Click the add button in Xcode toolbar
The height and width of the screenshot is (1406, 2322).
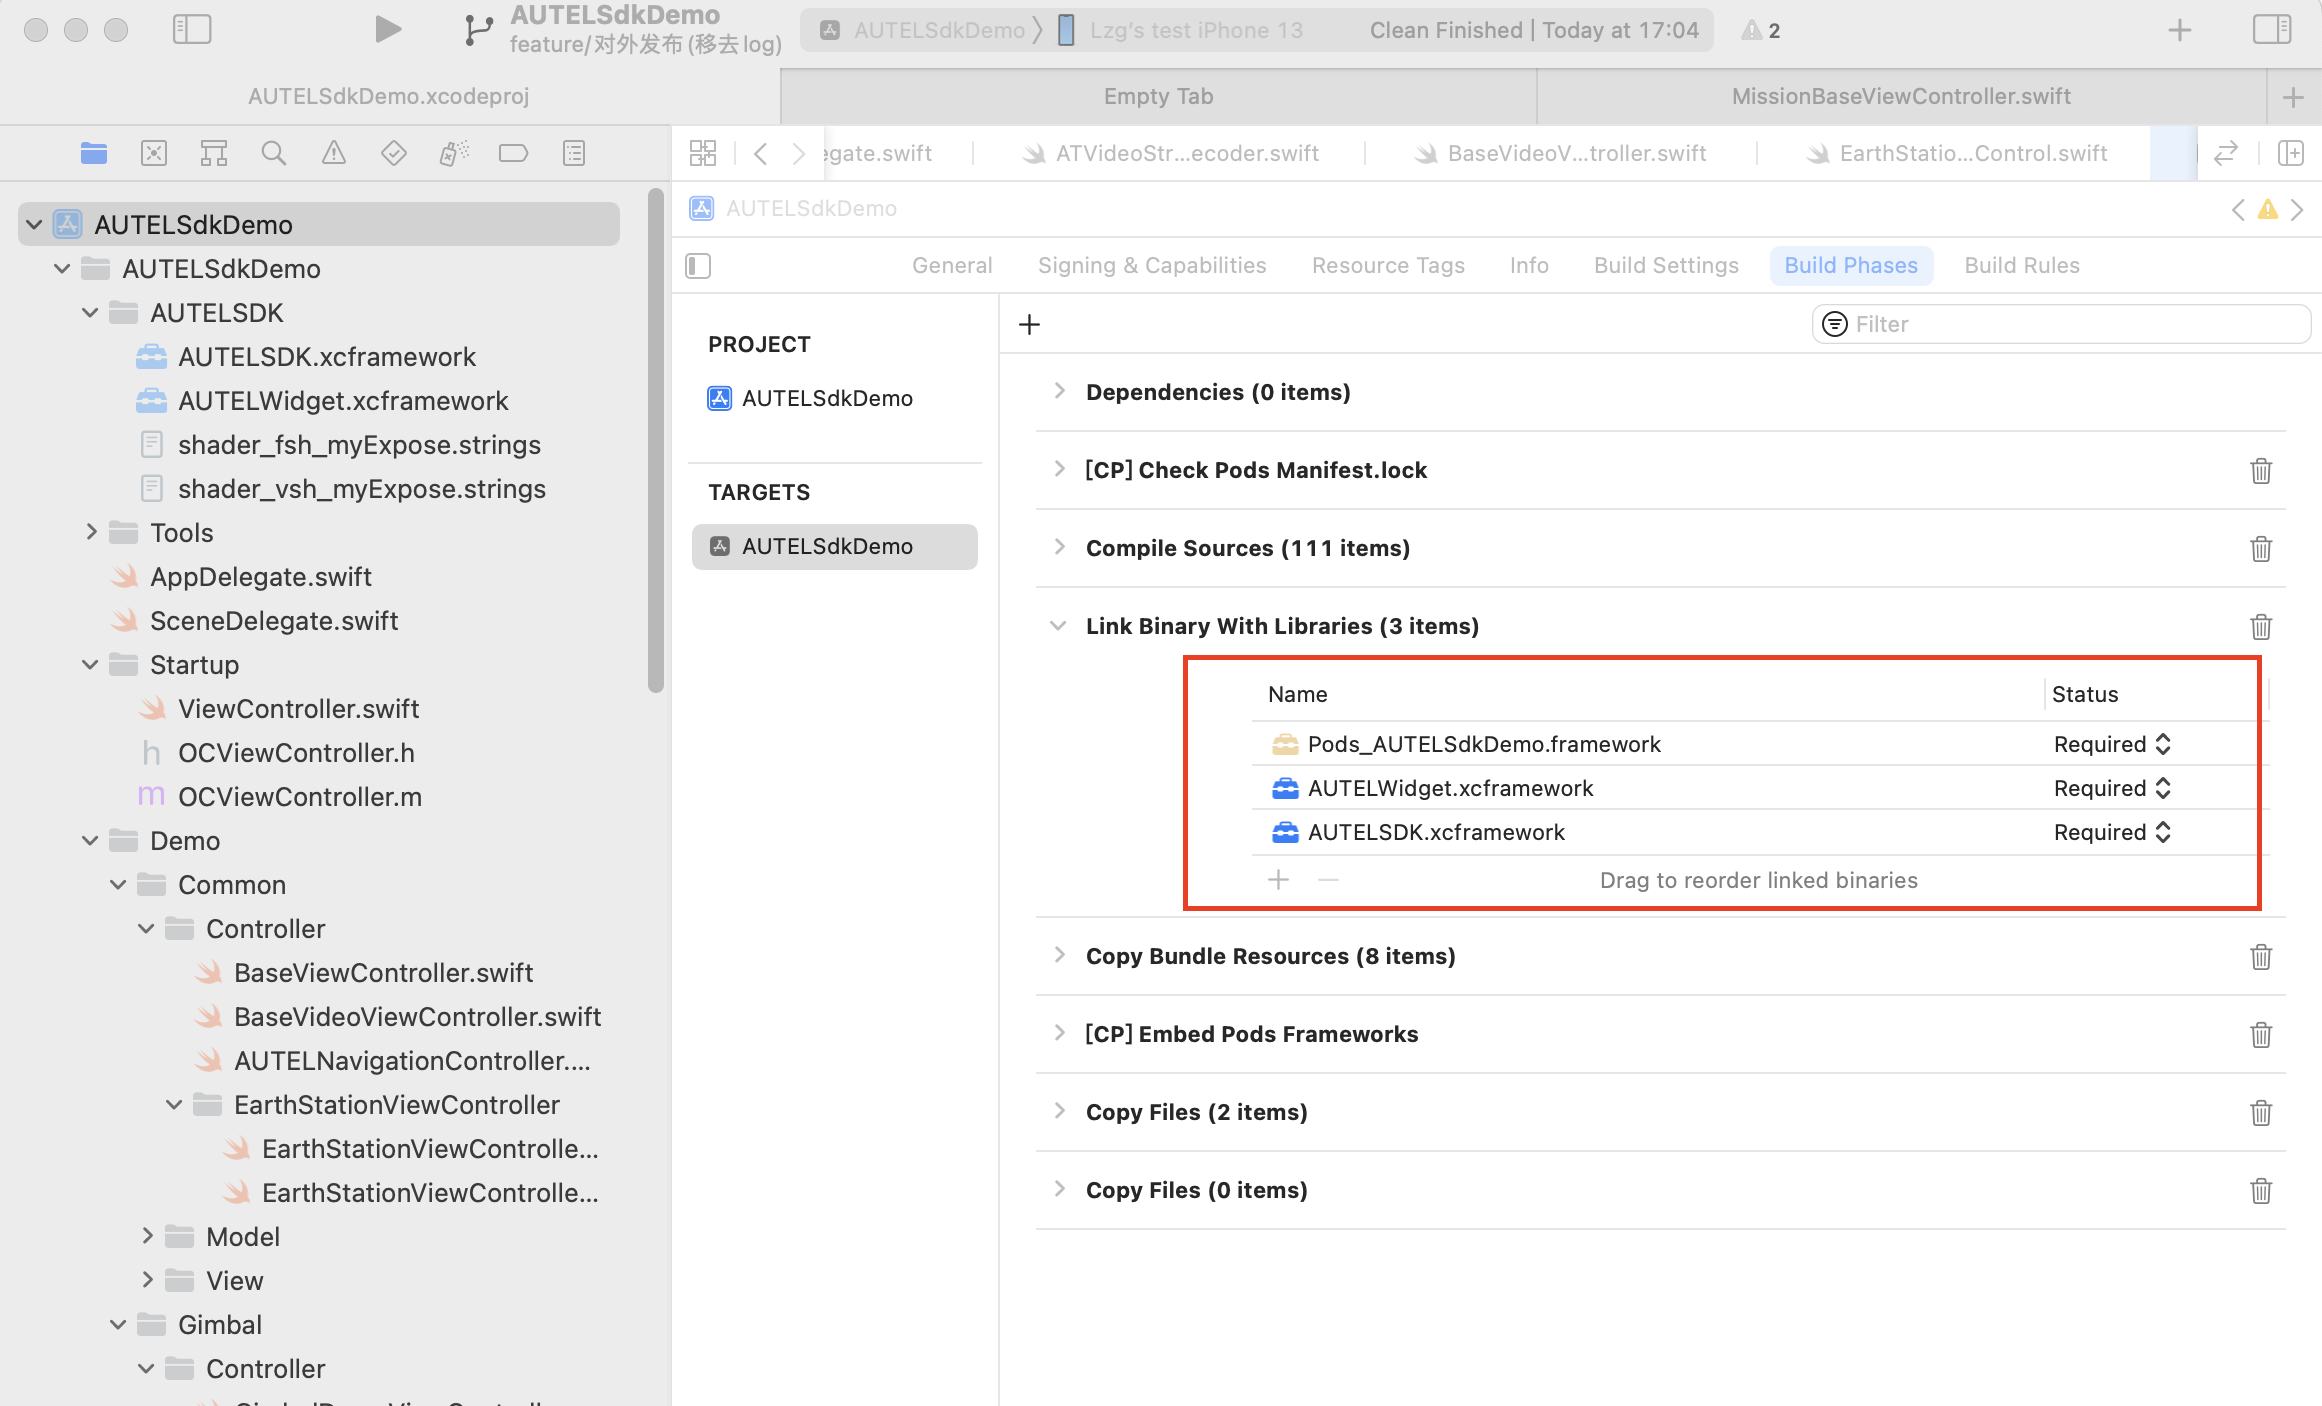2179,30
